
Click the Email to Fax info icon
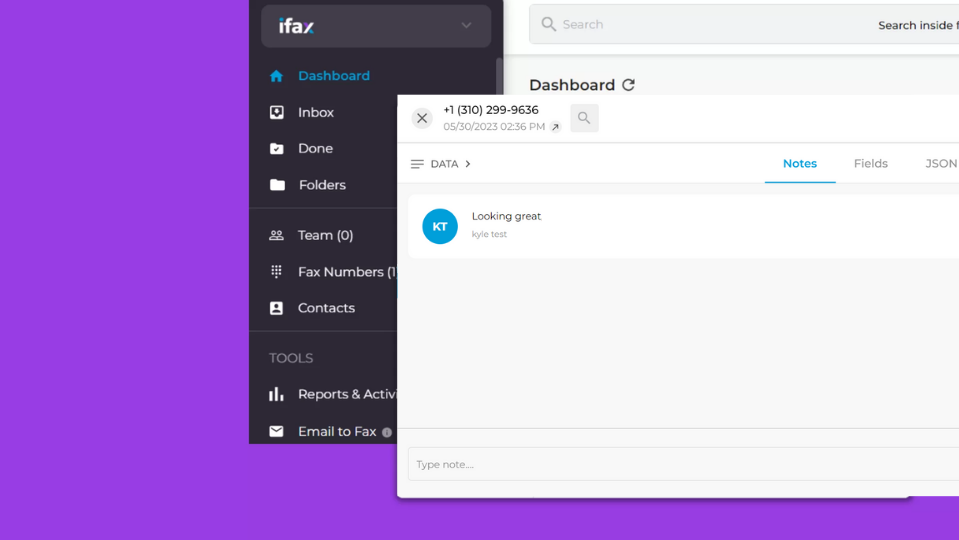pos(387,432)
